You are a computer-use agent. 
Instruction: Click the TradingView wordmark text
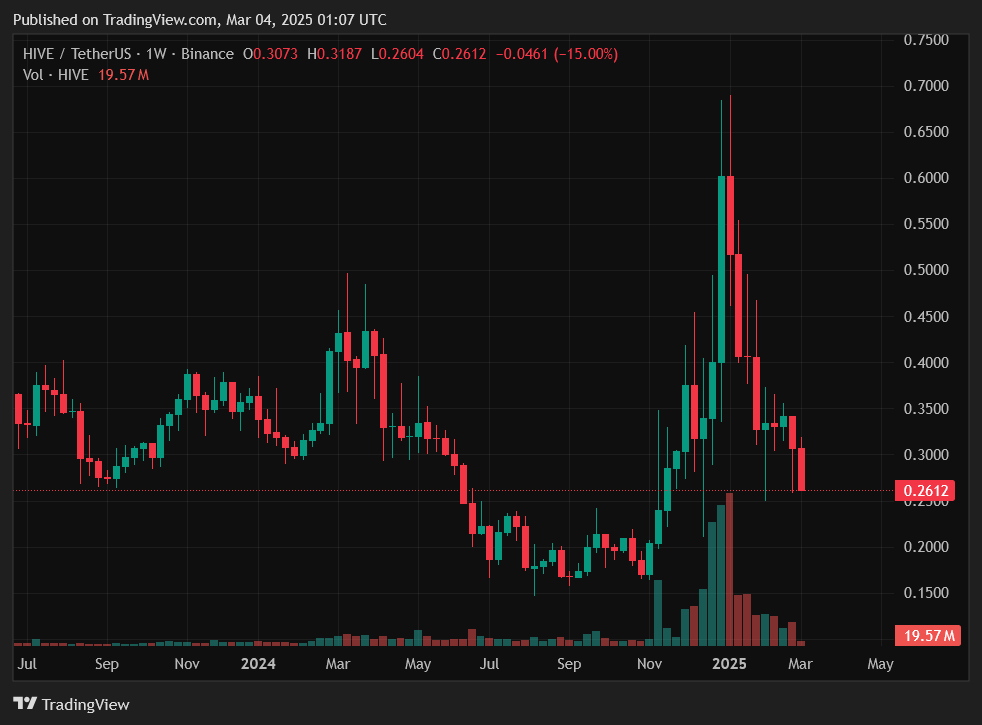click(85, 704)
